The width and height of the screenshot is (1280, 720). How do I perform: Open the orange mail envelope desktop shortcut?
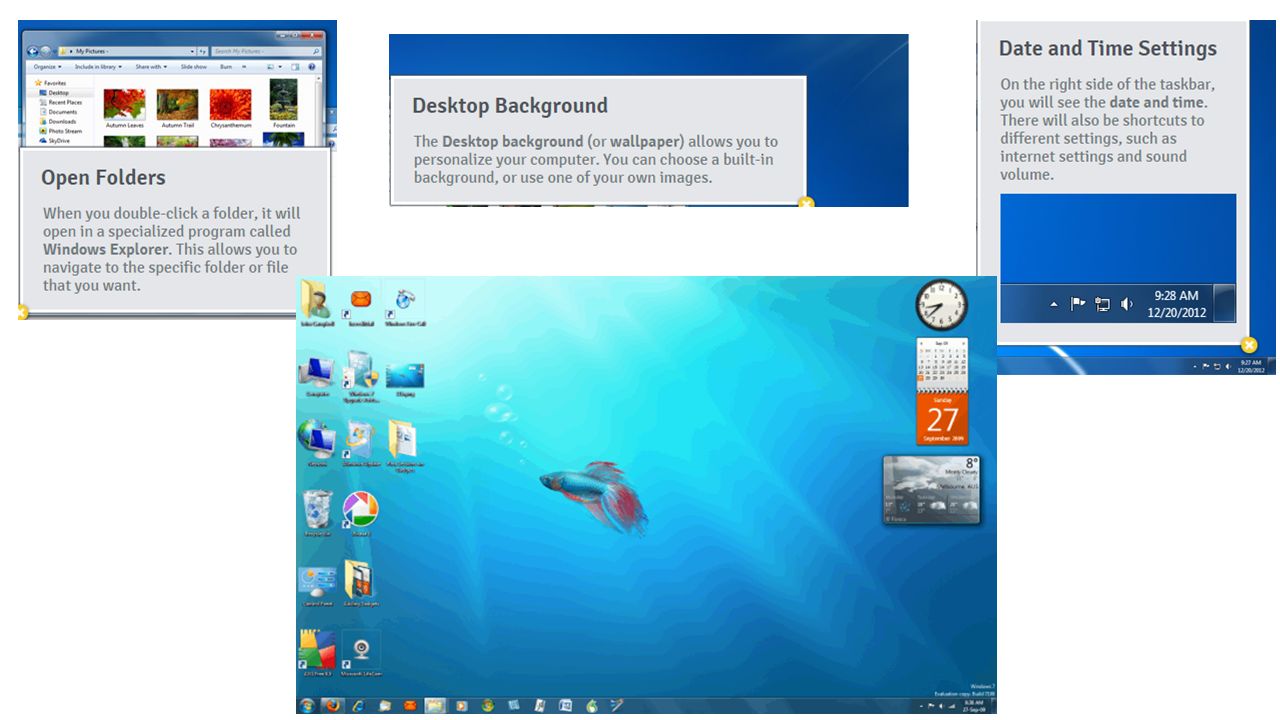pyautogui.click(x=361, y=301)
